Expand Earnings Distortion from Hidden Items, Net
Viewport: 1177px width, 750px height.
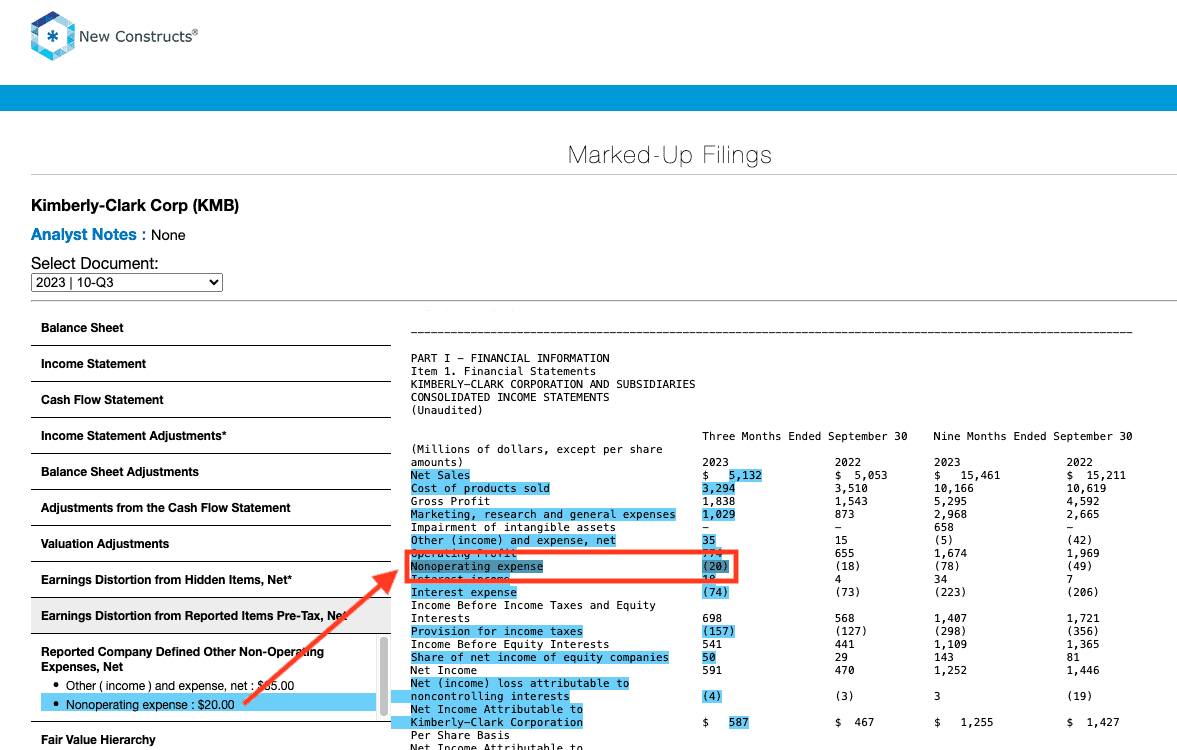click(210, 580)
